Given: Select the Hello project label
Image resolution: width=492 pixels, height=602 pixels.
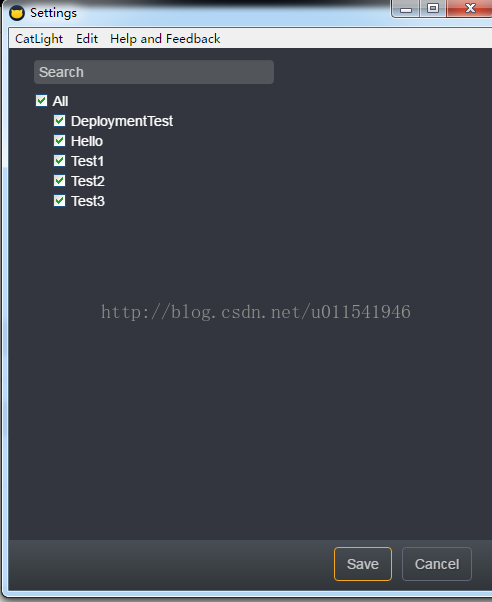Looking at the screenshot, I should click(x=87, y=141).
